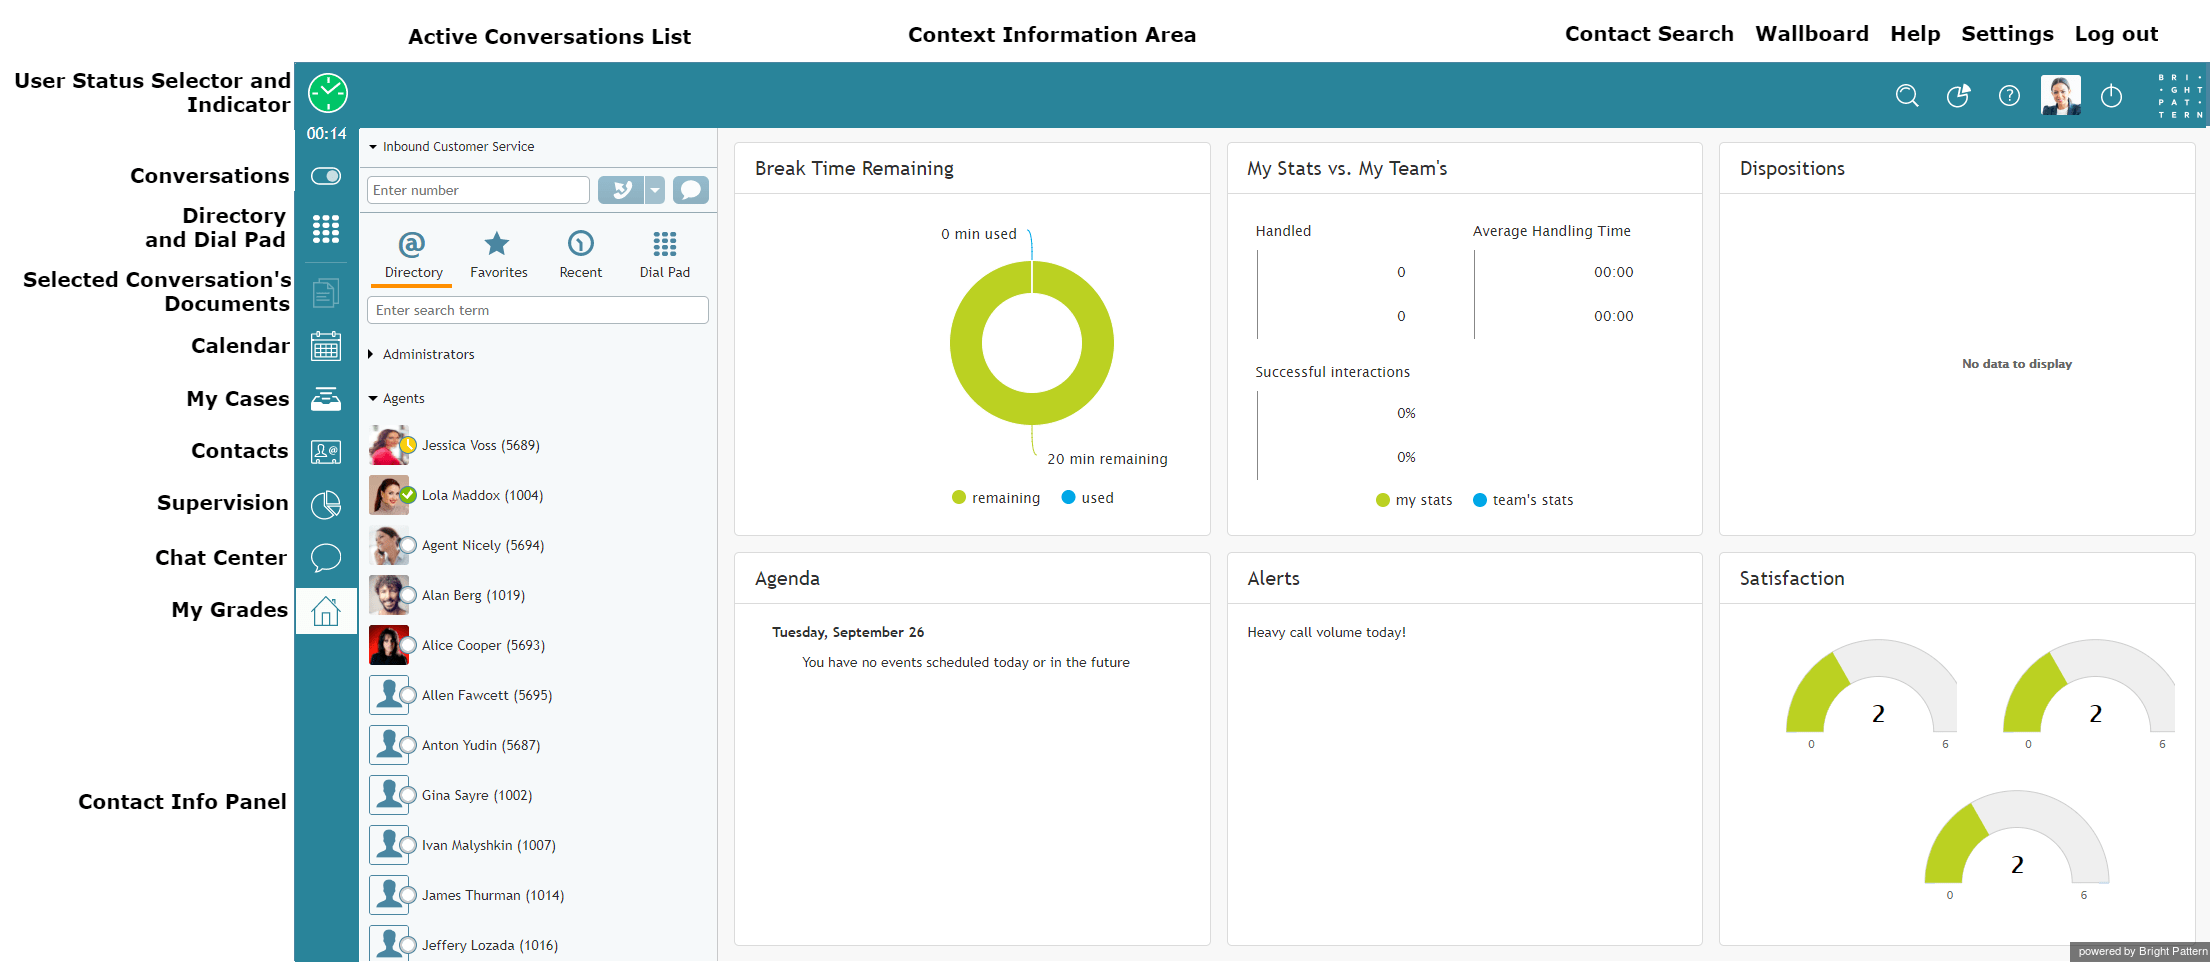Collapse the Agents group
Image resolution: width=2210 pixels, height=962 pixels.
point(397,398)
